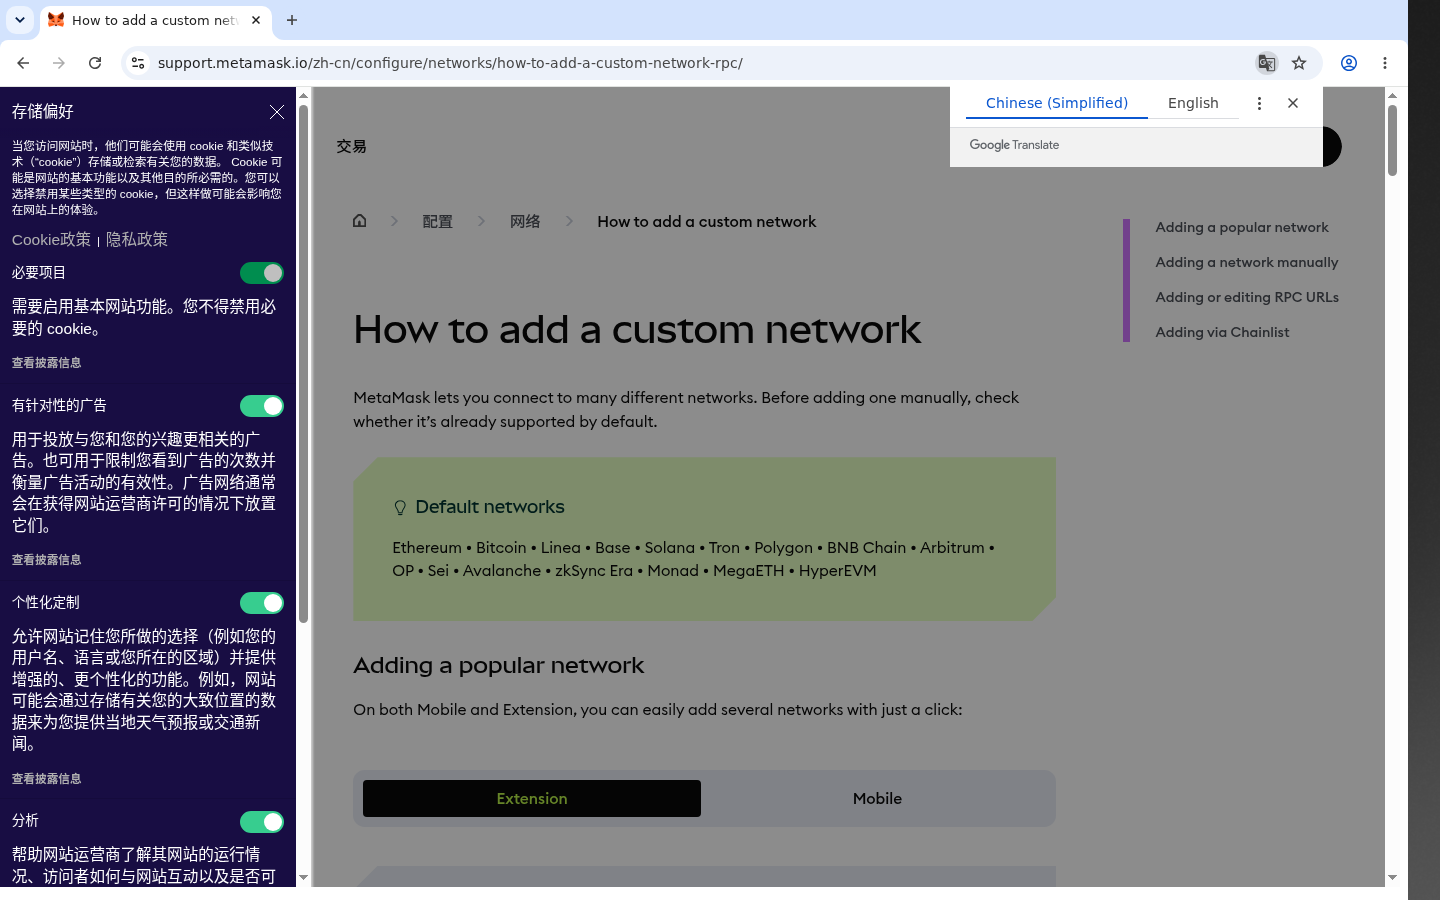The width and height of the screenshot is (1440, 900).
Task: Reload the current page
Action: [95, 63]
